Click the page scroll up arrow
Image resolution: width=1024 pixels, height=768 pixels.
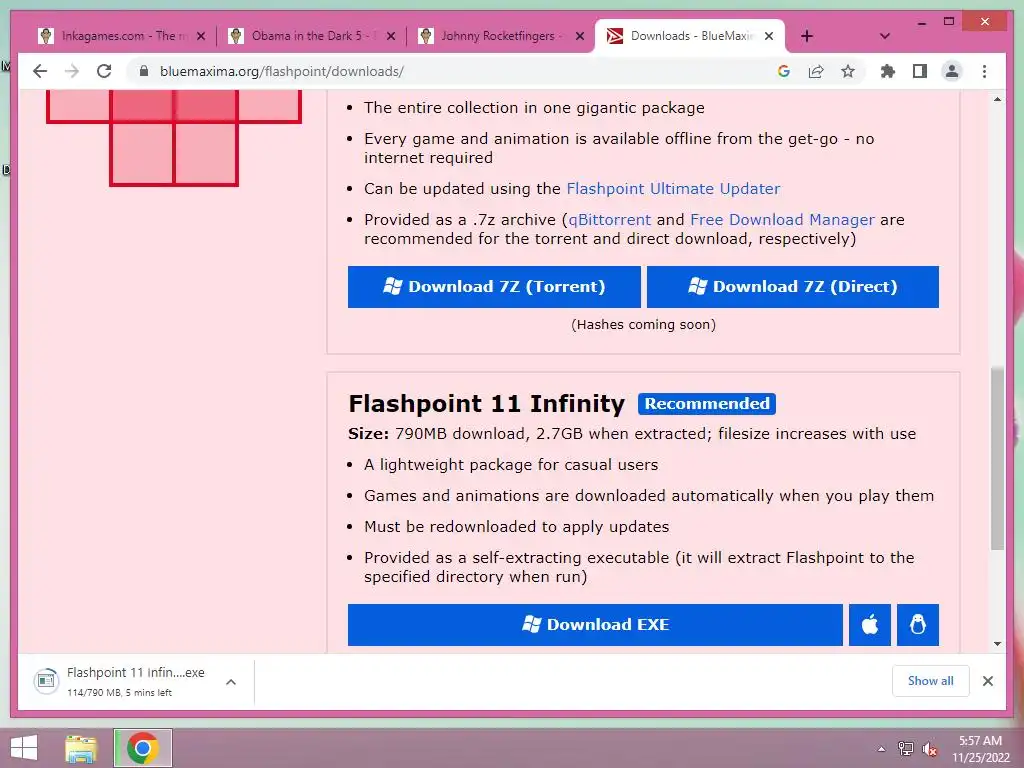click(997, 99)
